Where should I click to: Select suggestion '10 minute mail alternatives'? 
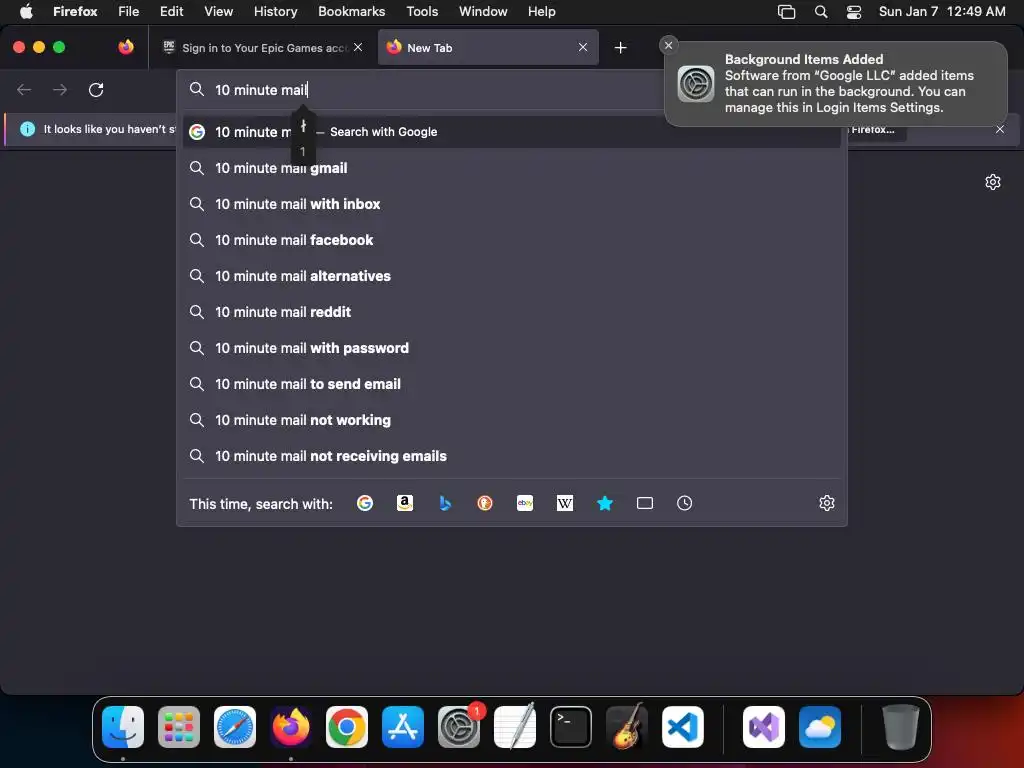(x=511, y=276)
